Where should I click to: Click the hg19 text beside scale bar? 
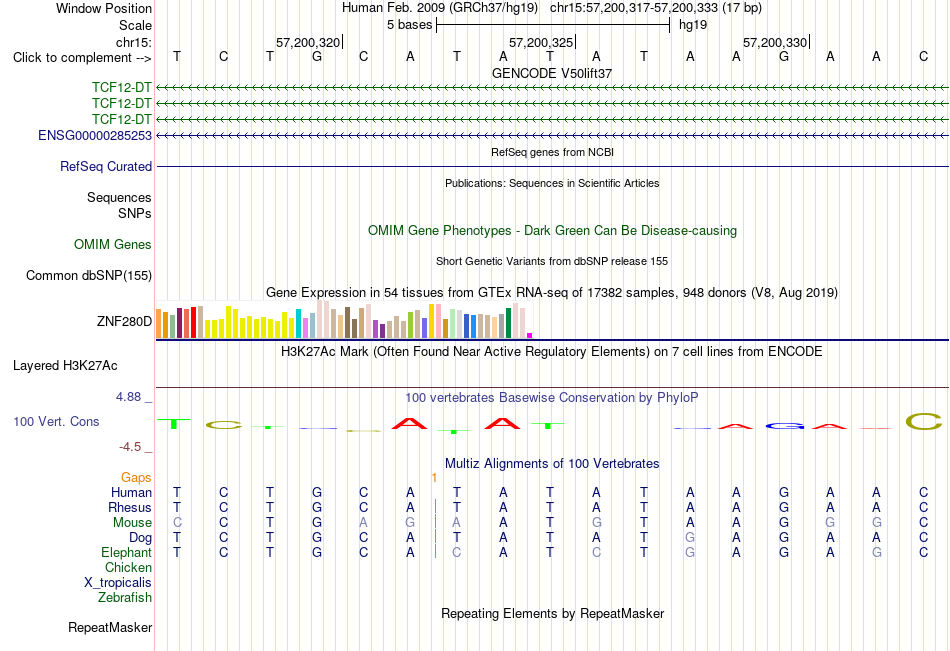[x=693, y=25]
